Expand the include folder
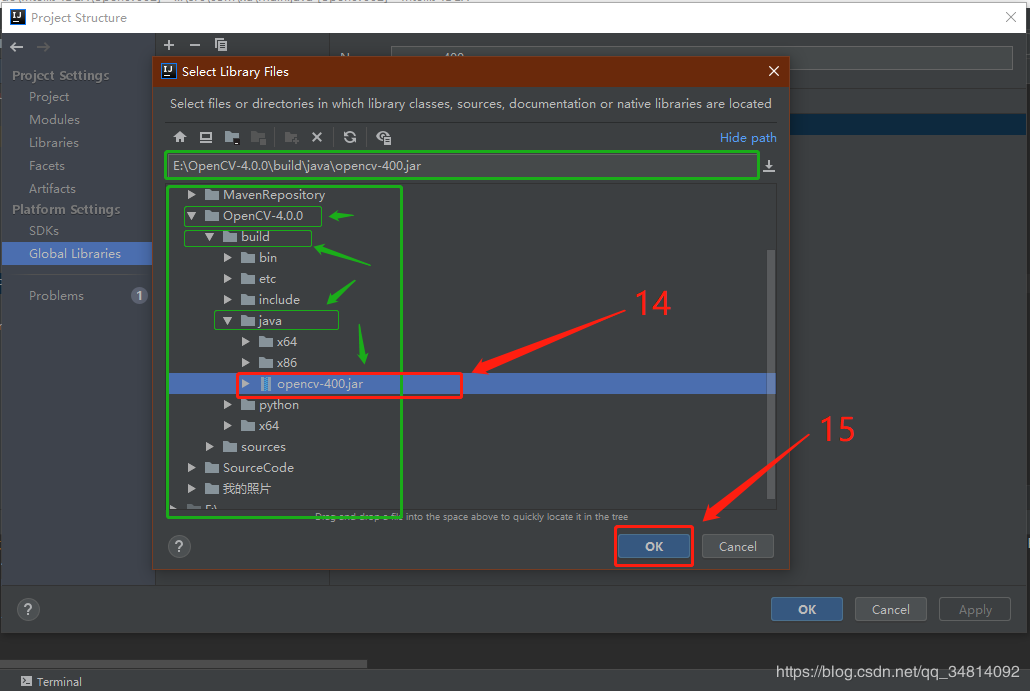This screenshot has height=691, width=1030. pos(227,300)
